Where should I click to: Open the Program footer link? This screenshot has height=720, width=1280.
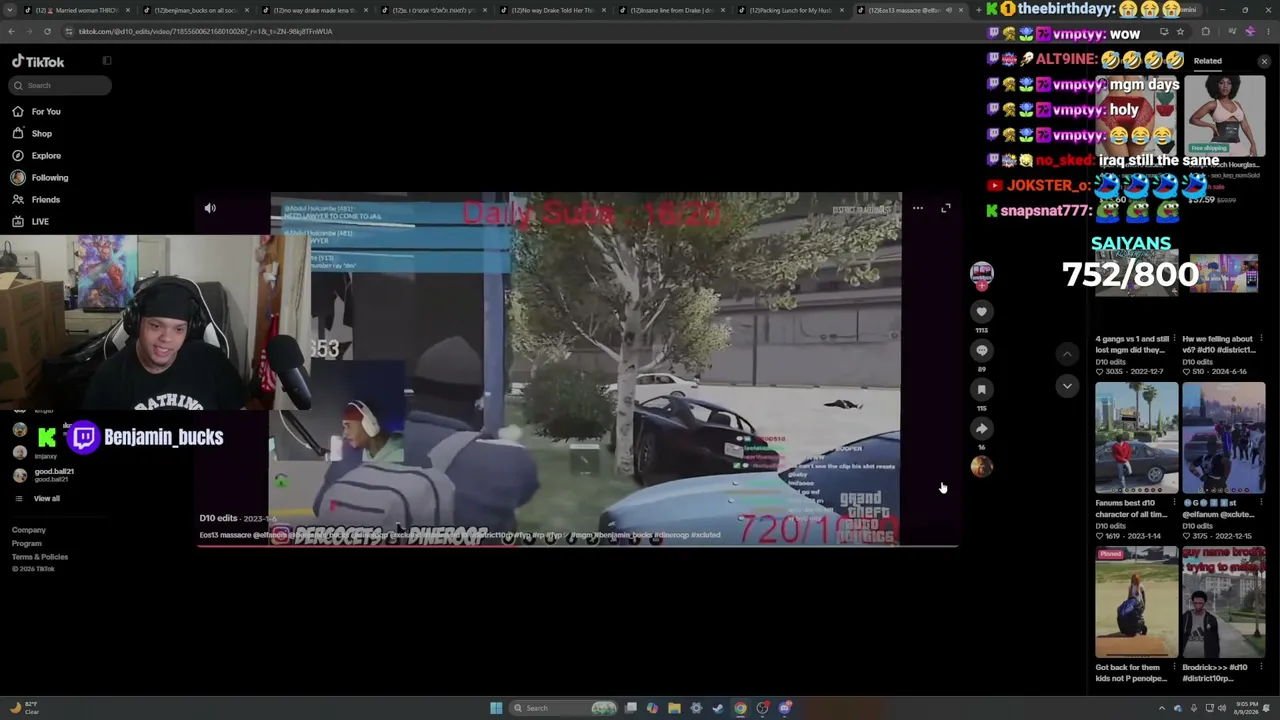click(27, 543)
